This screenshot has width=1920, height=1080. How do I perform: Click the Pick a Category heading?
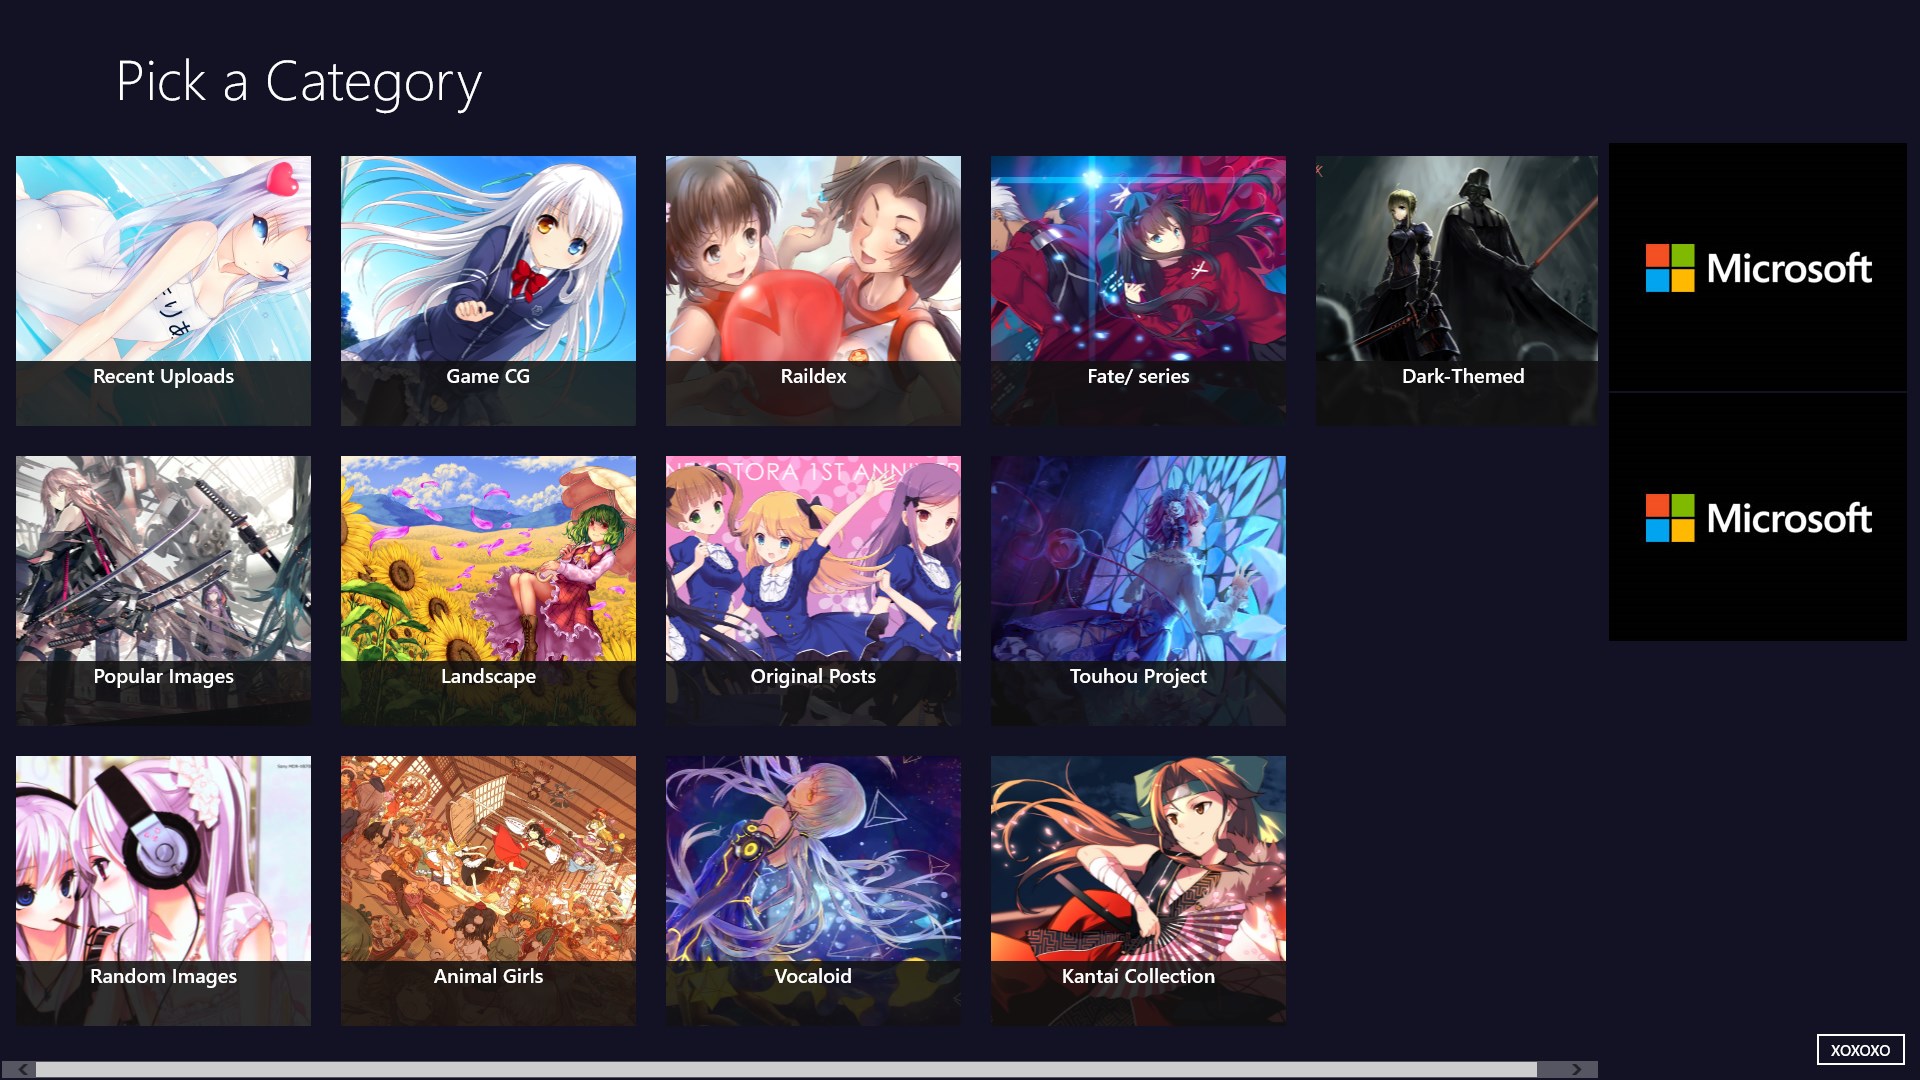click(x=298, y=82)
